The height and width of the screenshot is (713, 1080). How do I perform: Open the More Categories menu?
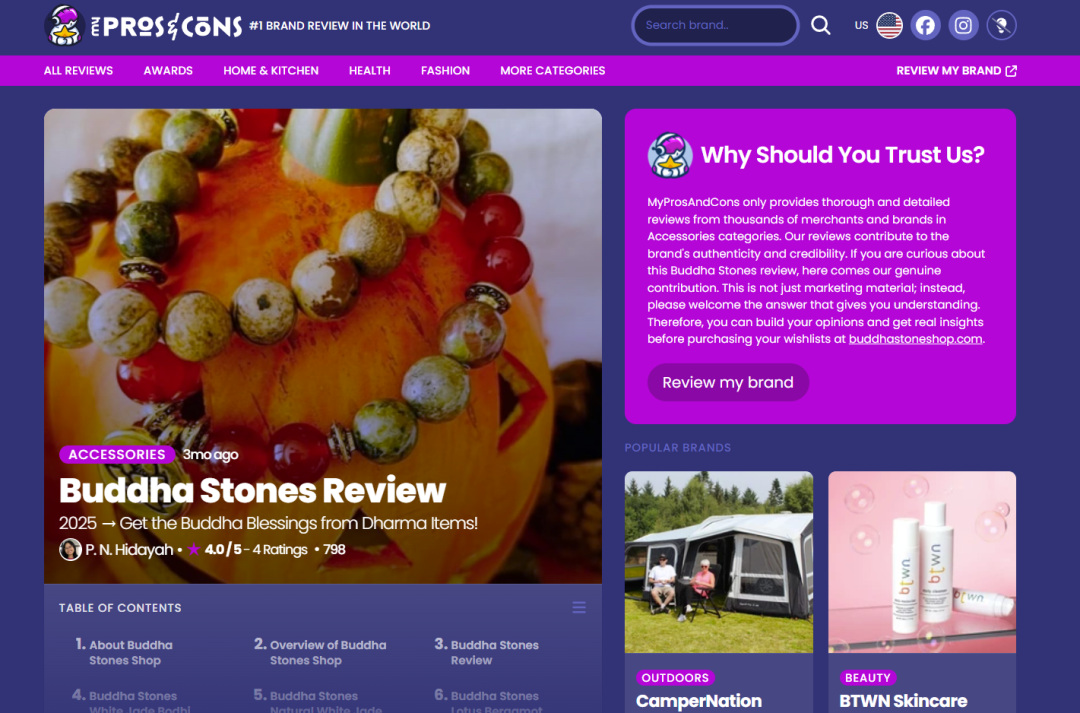pyautogui.click(x=552, y=70)
